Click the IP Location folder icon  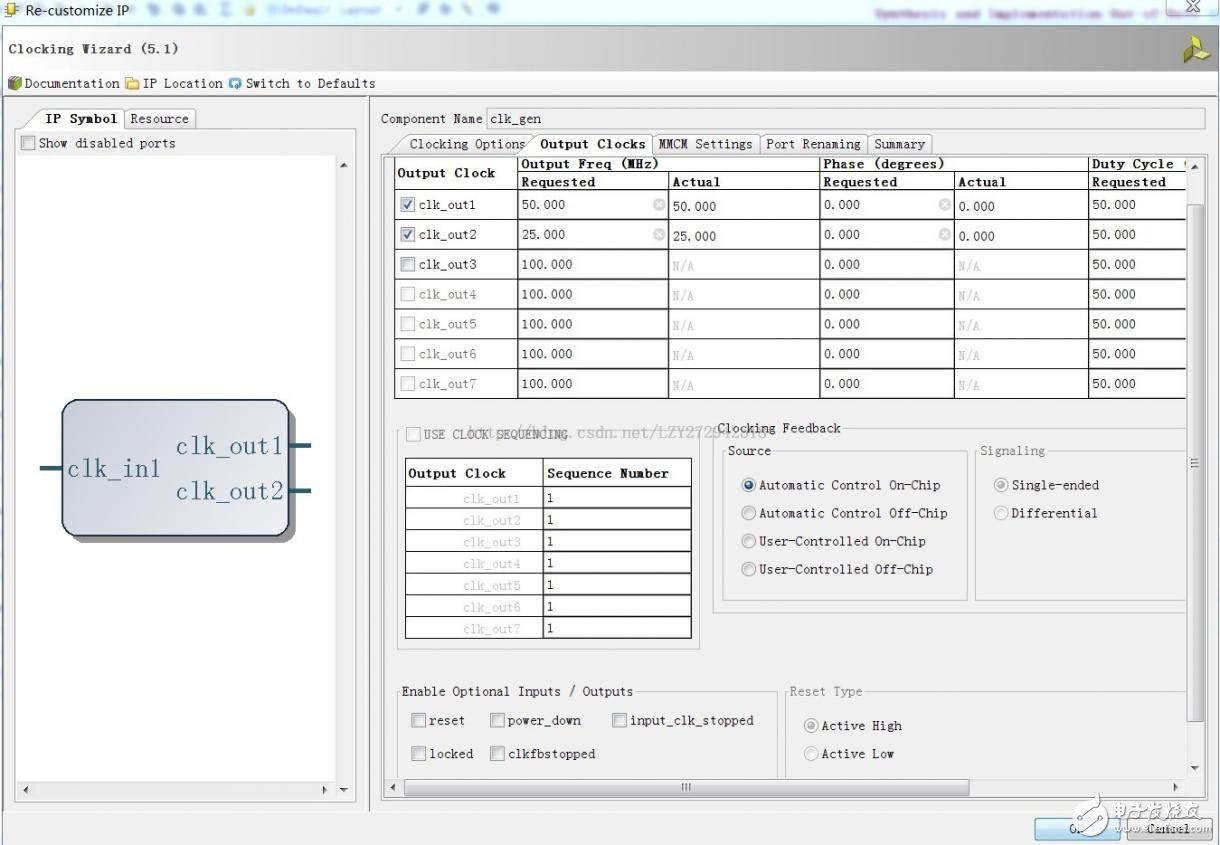132,83
